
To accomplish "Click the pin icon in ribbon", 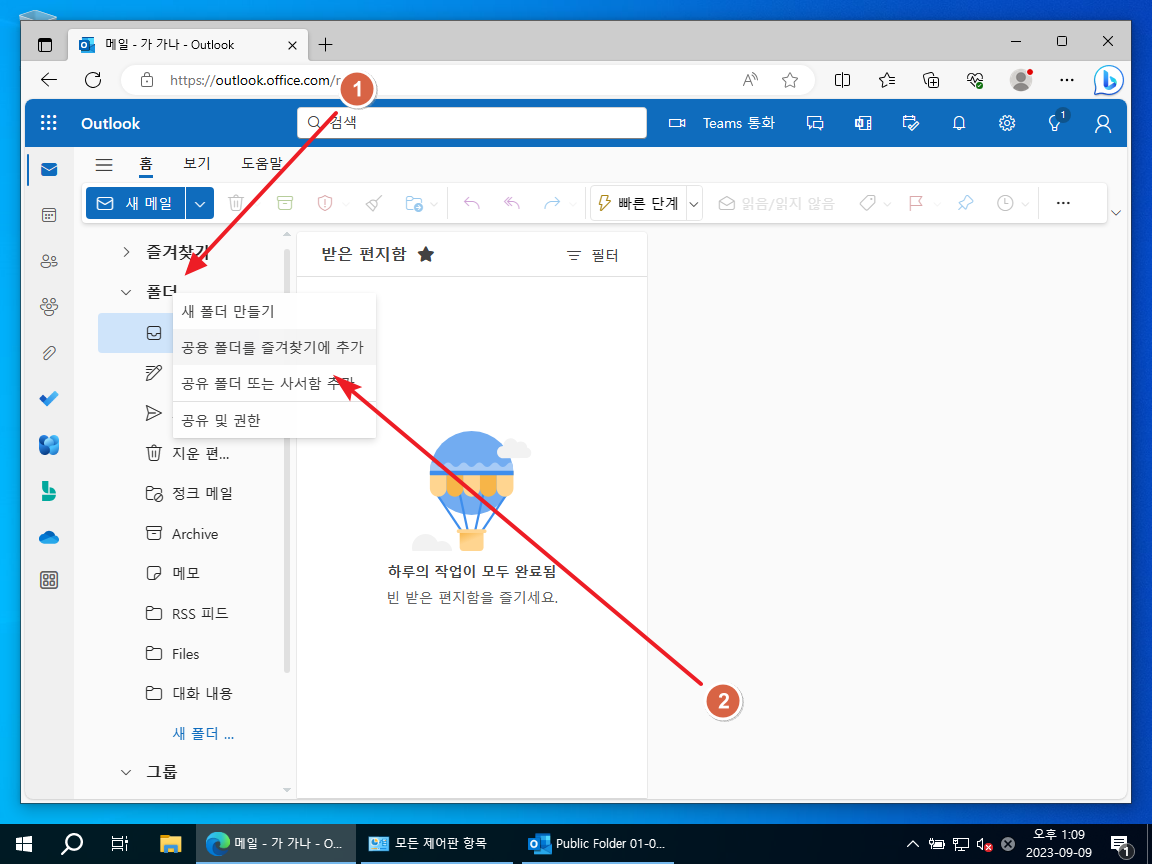I will (965, 203).
